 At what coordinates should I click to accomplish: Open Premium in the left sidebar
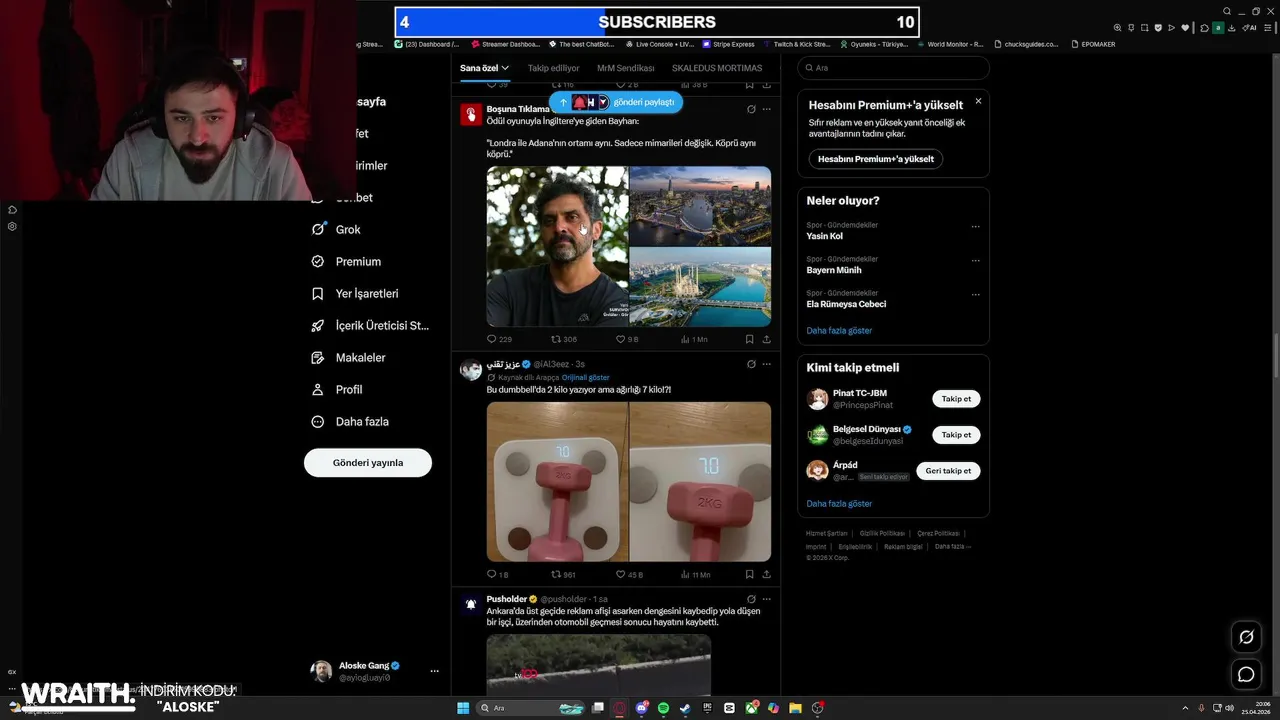(345, 261)
